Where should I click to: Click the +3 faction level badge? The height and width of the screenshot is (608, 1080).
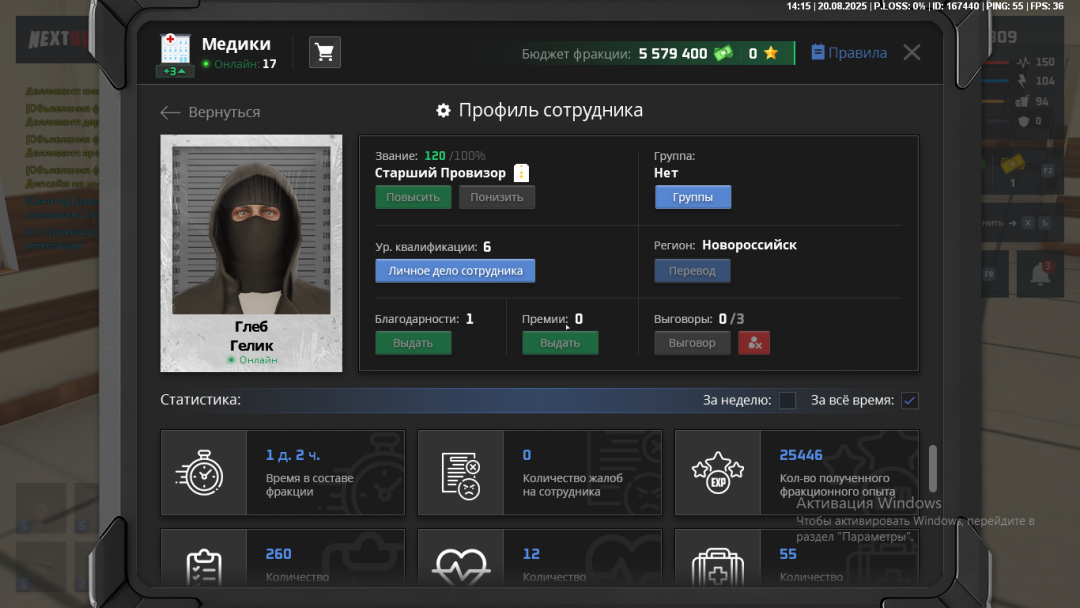point(175,71)
